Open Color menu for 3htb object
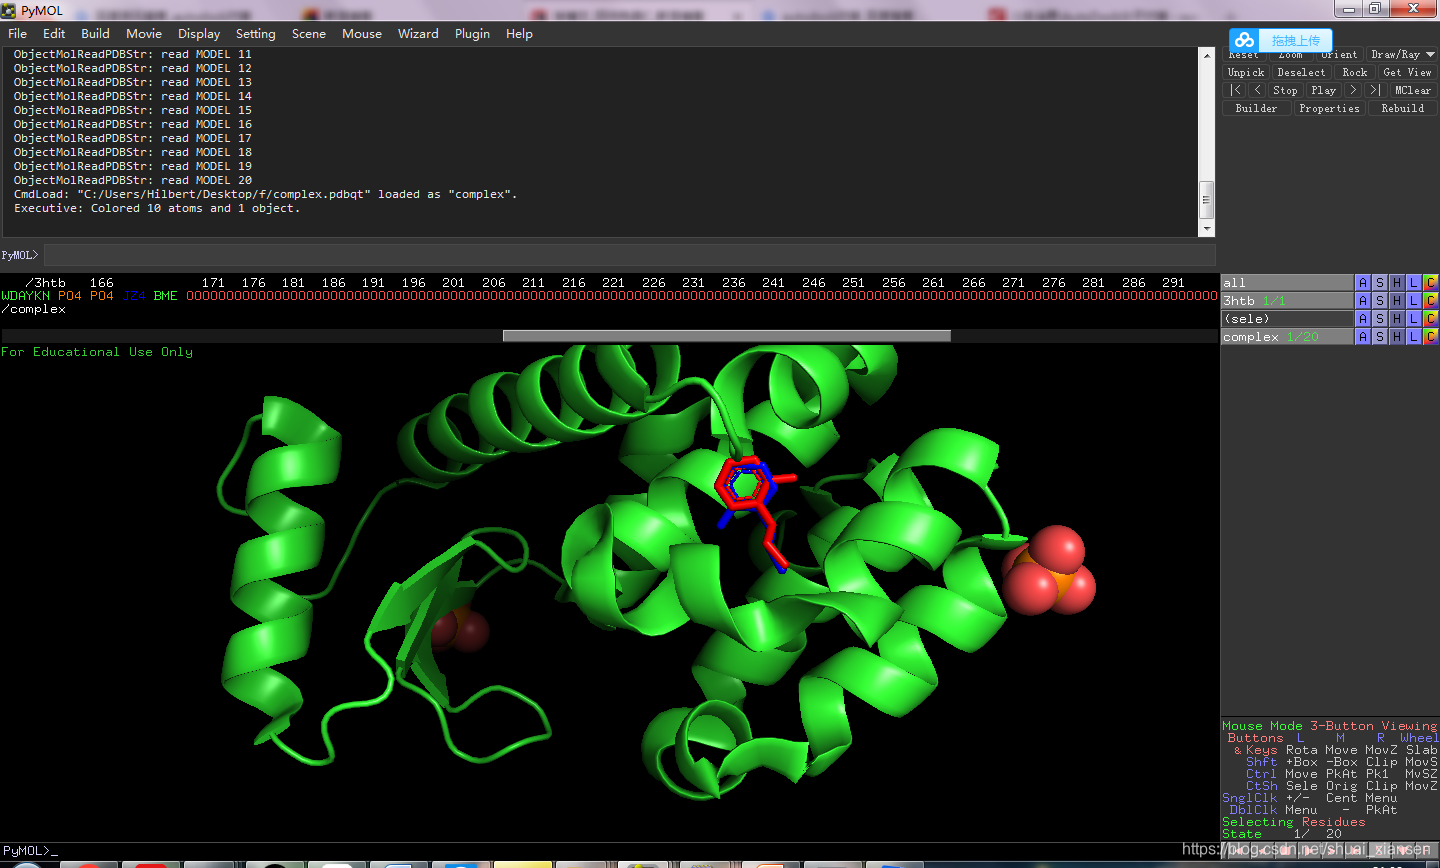1440x868 pixels. pos(1430,301)
